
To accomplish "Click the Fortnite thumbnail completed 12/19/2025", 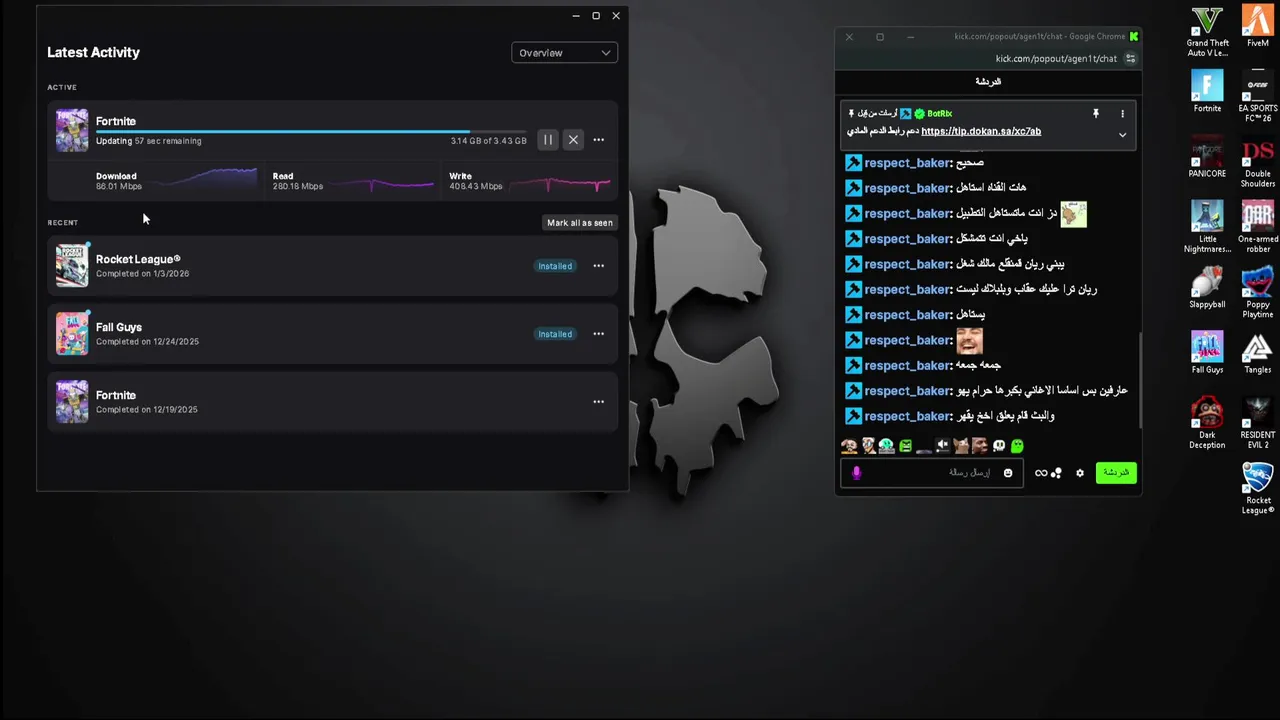I will click(72, 402).
